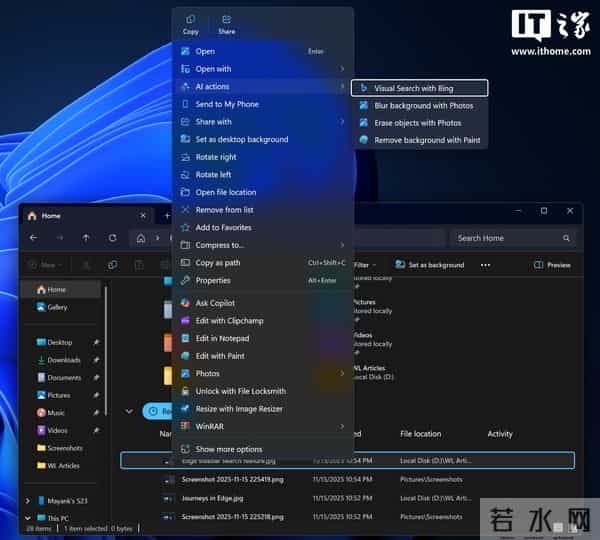Screen dimensions: 600x540
Task: Select Blur background with Photos
Action: [419, 106]
